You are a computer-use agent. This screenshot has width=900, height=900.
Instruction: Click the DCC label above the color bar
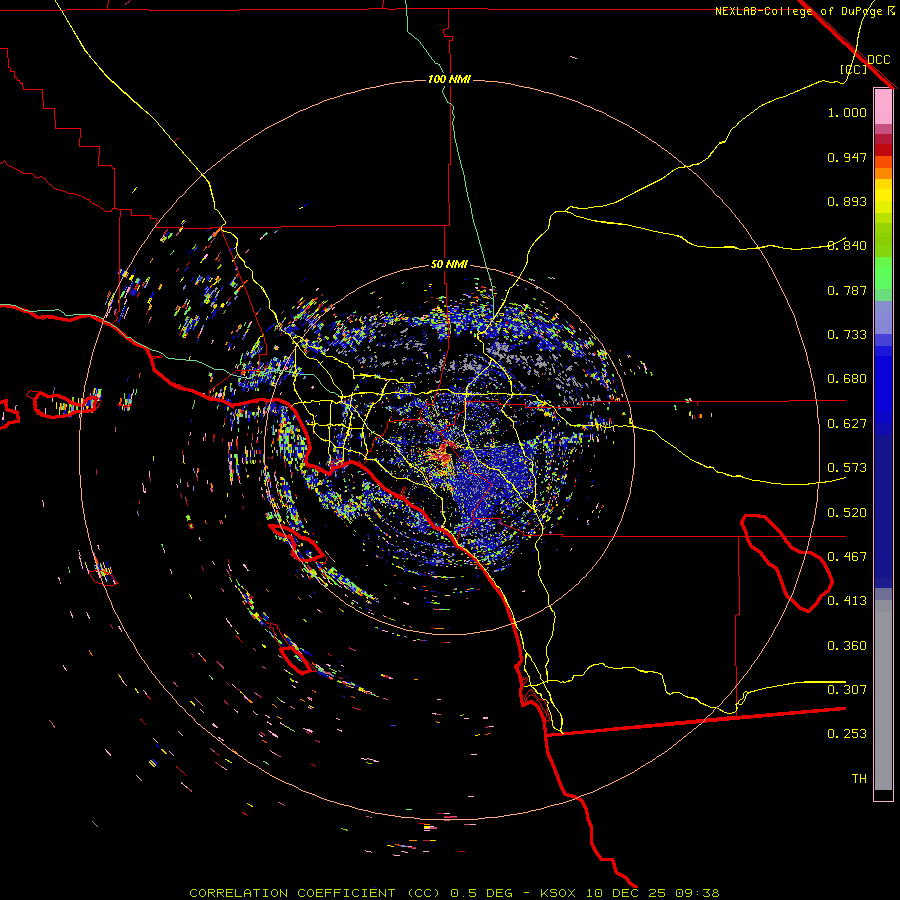click(x=878, y=60)
